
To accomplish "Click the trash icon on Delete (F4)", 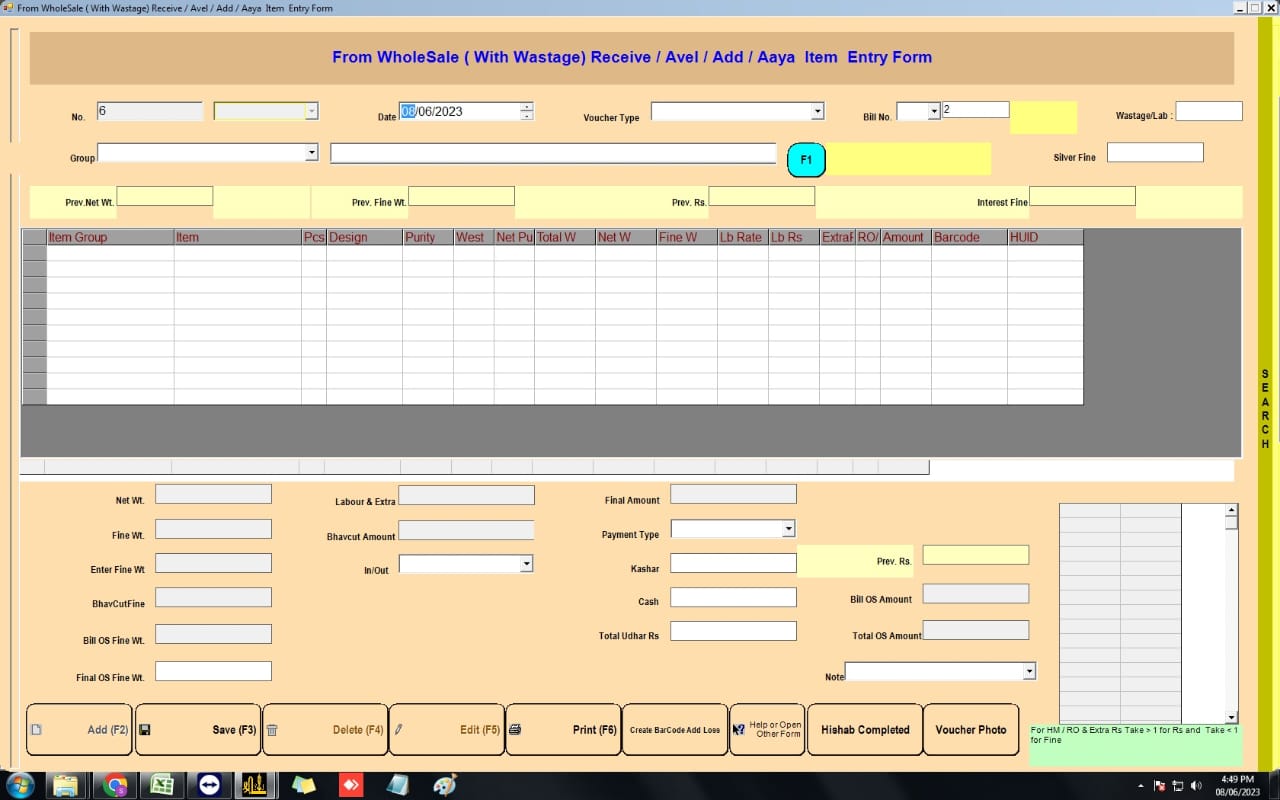I will pyautogui.click(x=272, y=729).
